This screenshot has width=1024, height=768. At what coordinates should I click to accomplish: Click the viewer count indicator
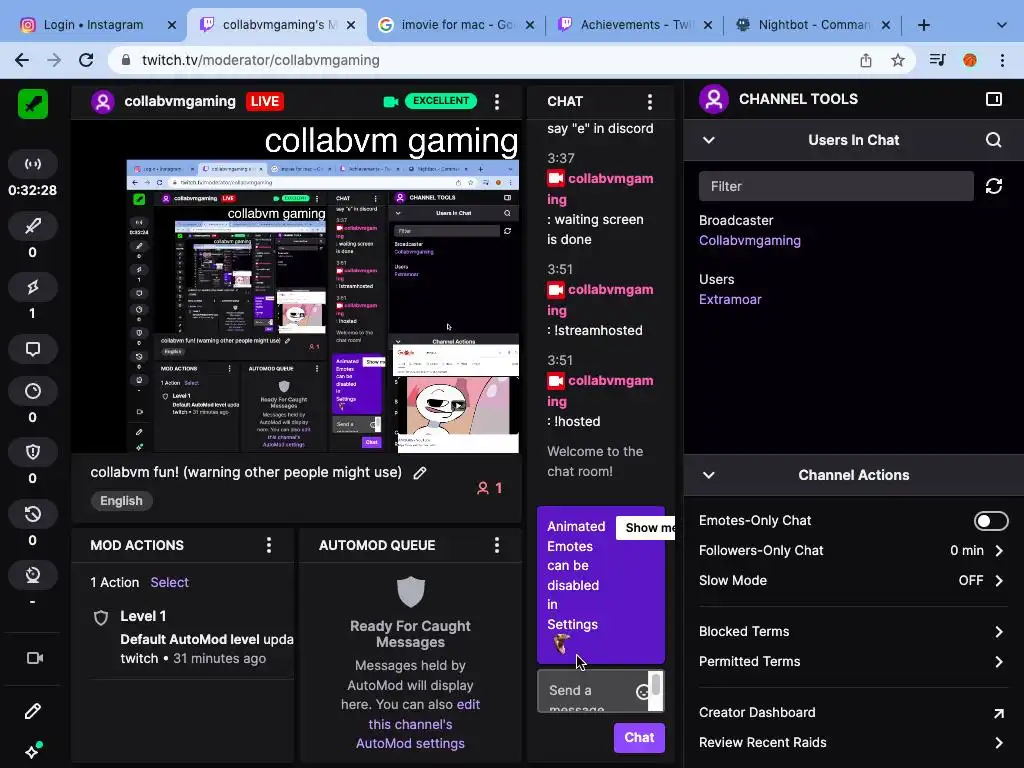490,488
